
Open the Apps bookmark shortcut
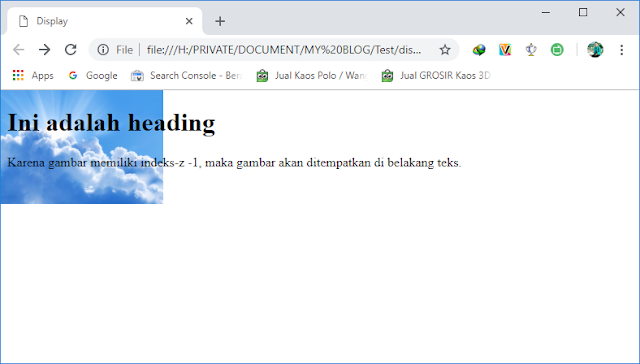(x=33, y=75)
